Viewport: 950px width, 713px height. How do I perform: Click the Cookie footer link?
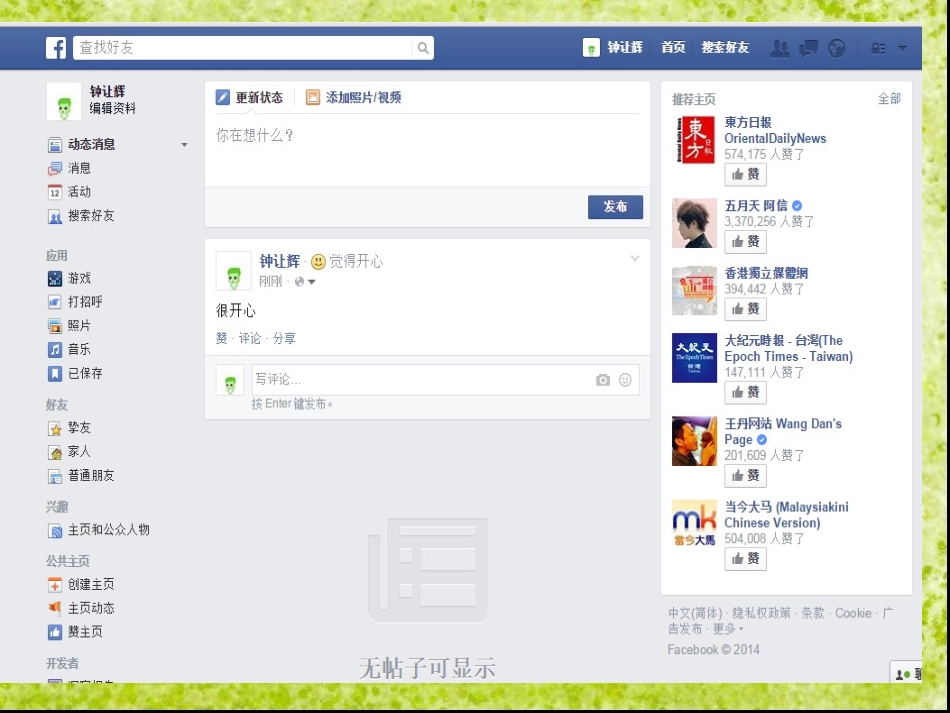point(853,613)
